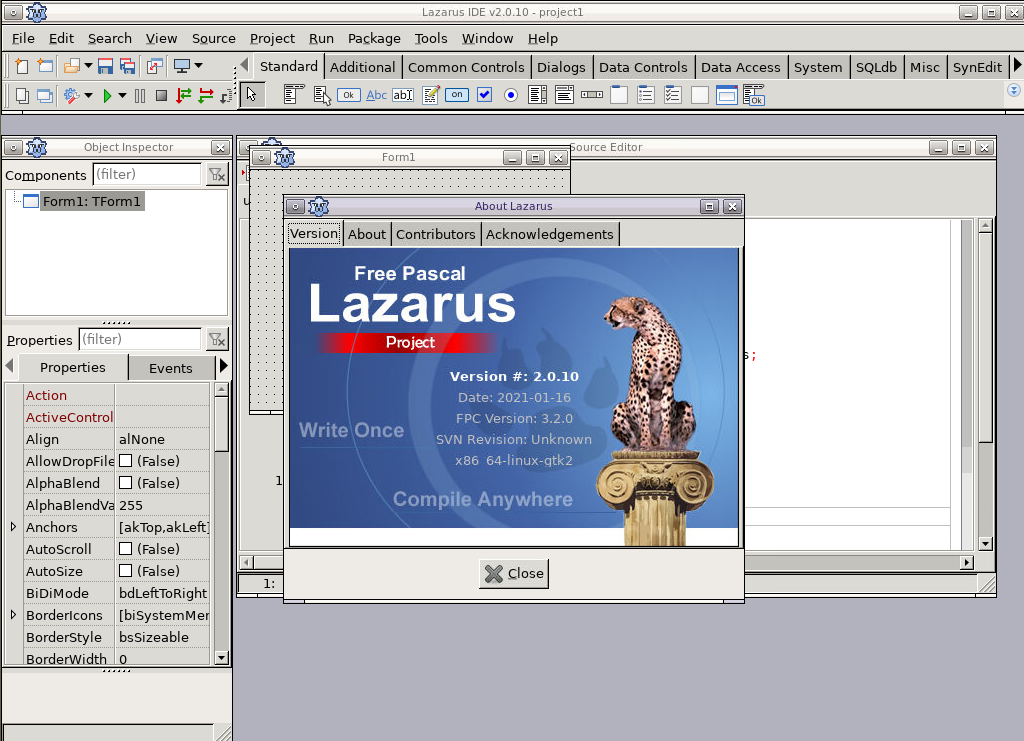Open the build mode dropdown arrow

coord(88,96)
